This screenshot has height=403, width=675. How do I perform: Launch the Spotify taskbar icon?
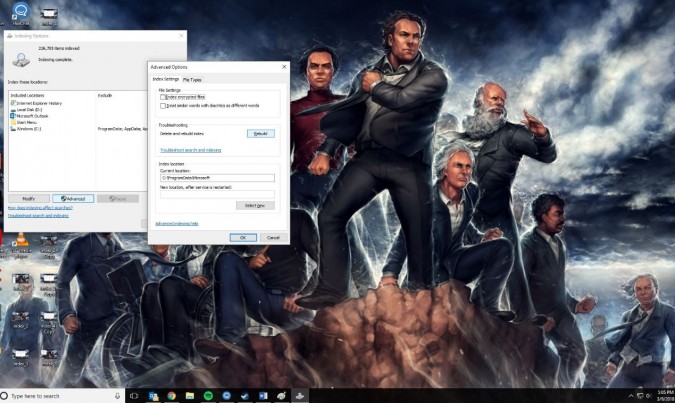(209, 396)
